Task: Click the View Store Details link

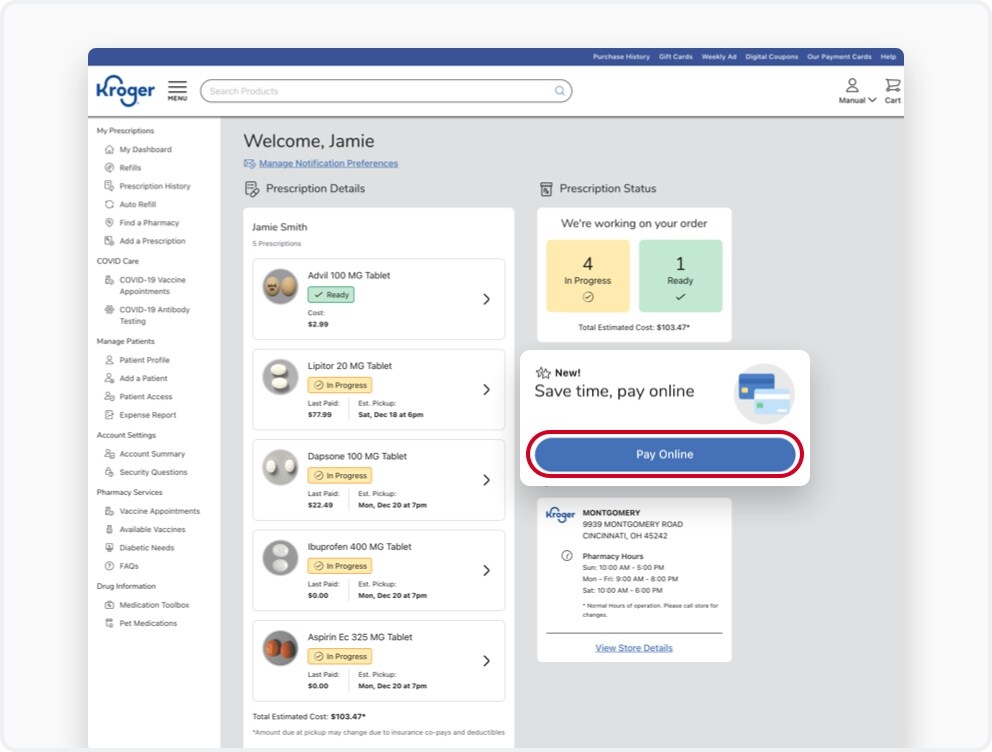Action: pyautogui.click(x=634, y=648)
